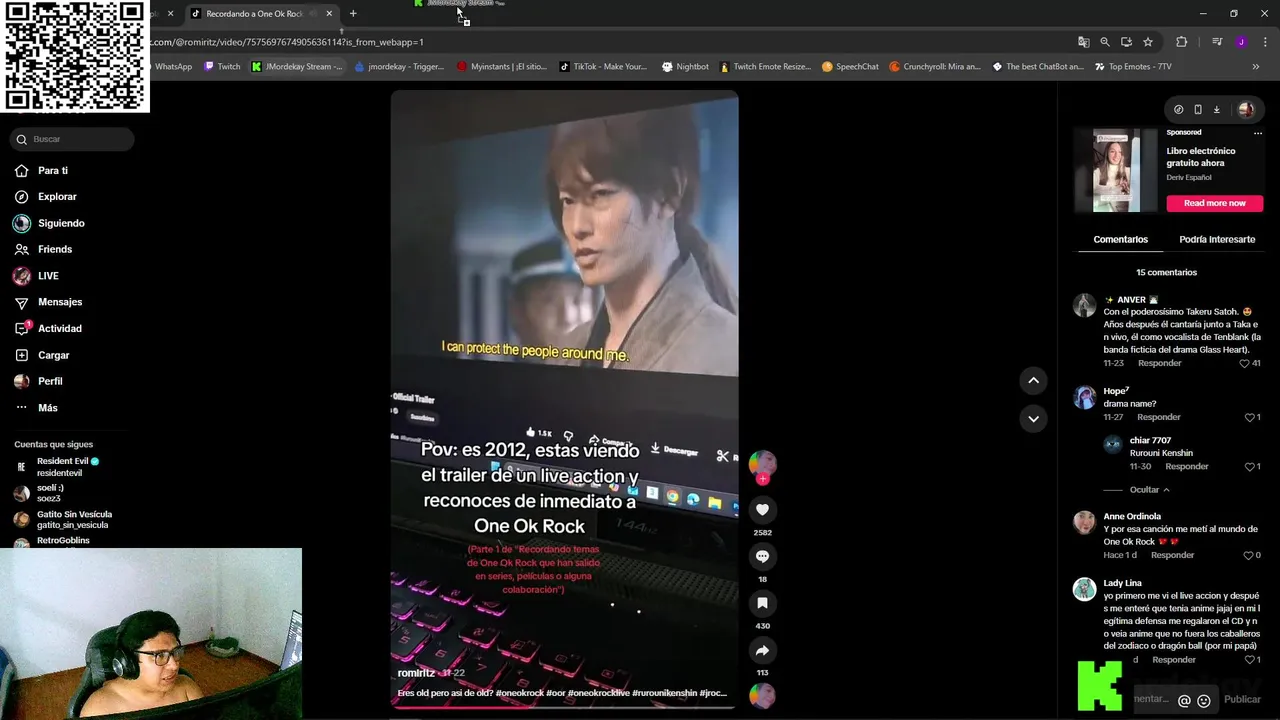Screen dimensions: 1280x720
Task: Close the One Ok Rock browser tab
Action: click(329, 14)
